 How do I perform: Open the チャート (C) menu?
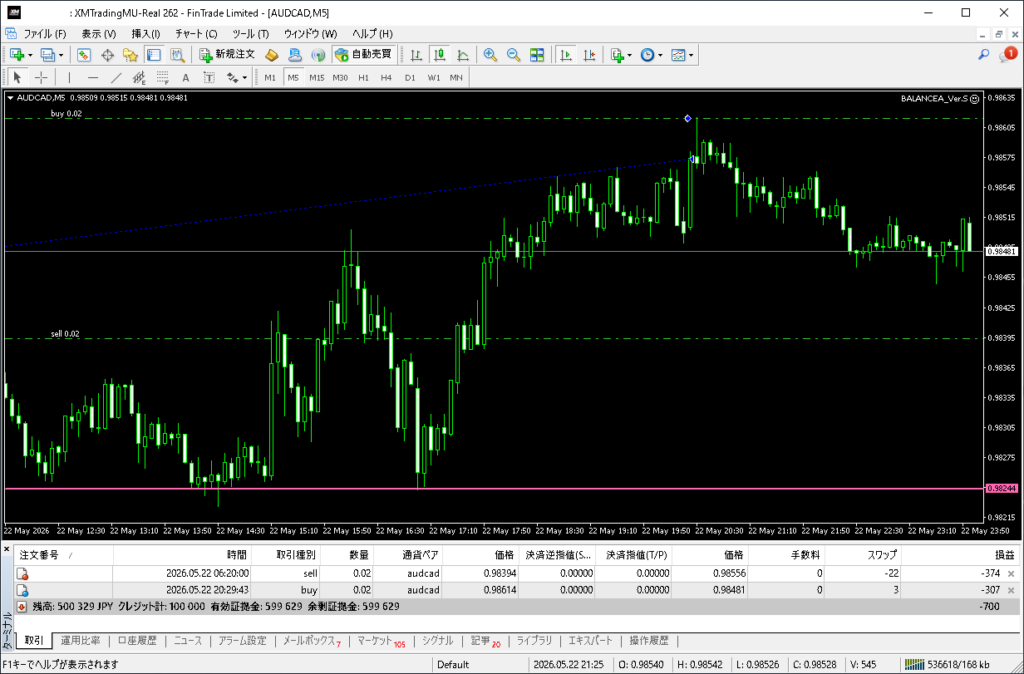click(196, 34)
